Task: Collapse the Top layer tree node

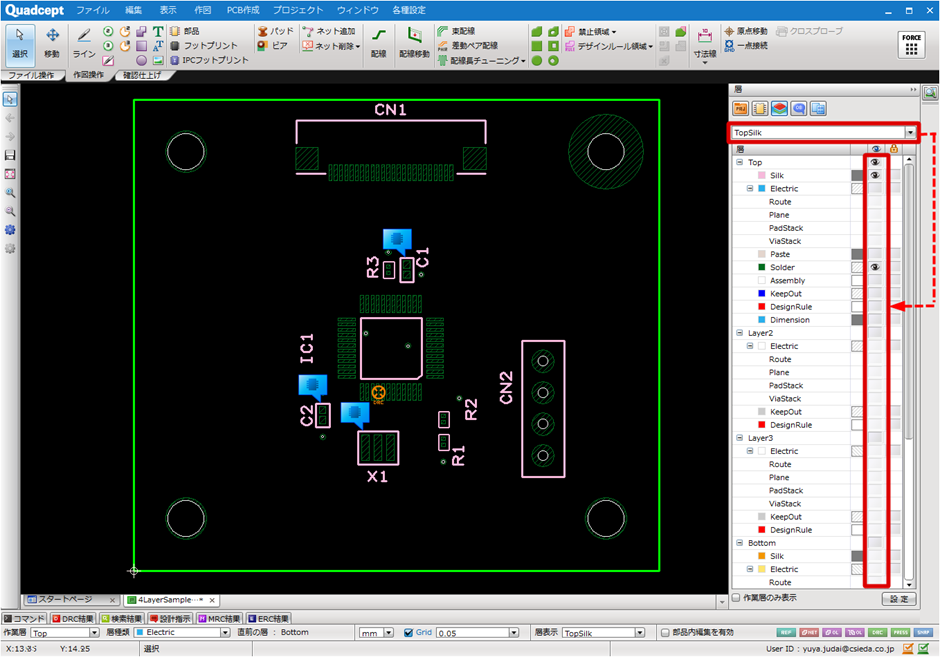Action: tap(740, 162)
